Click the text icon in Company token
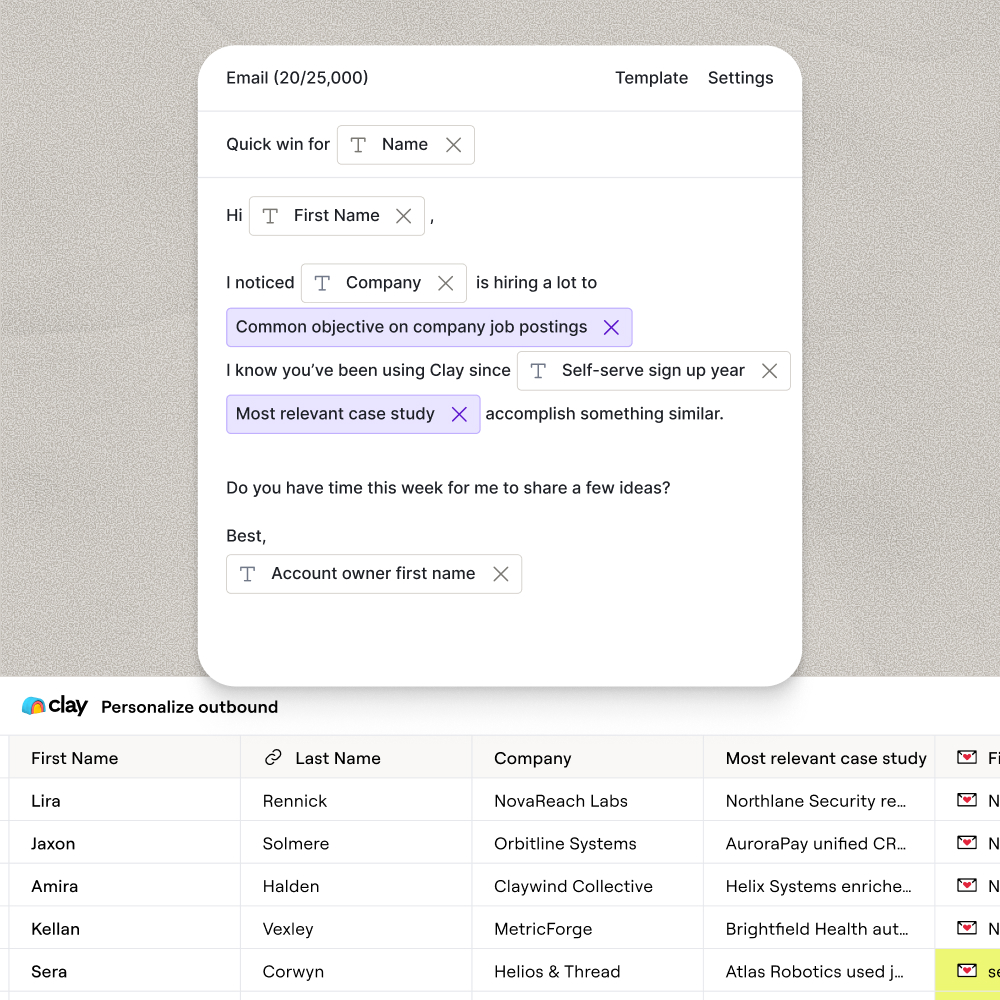 323,283
